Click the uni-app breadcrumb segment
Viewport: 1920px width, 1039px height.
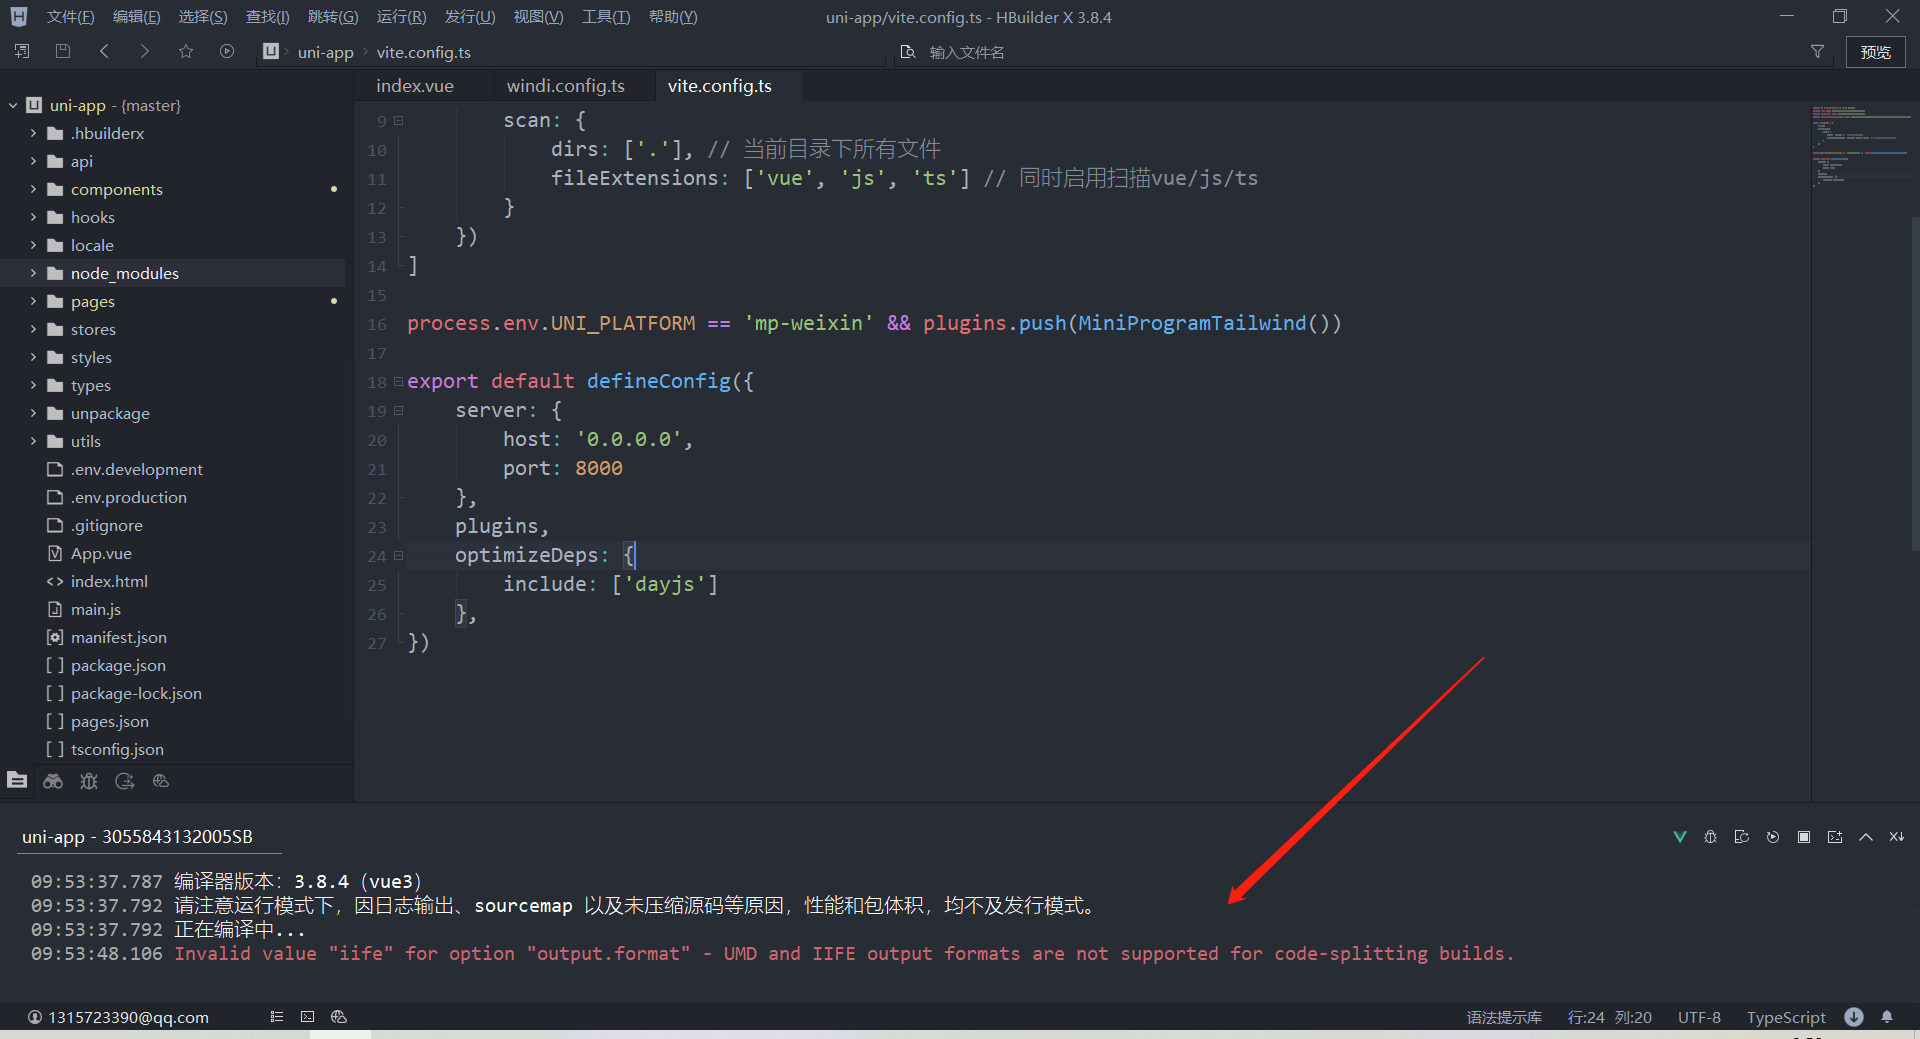(x=326, y=52)
